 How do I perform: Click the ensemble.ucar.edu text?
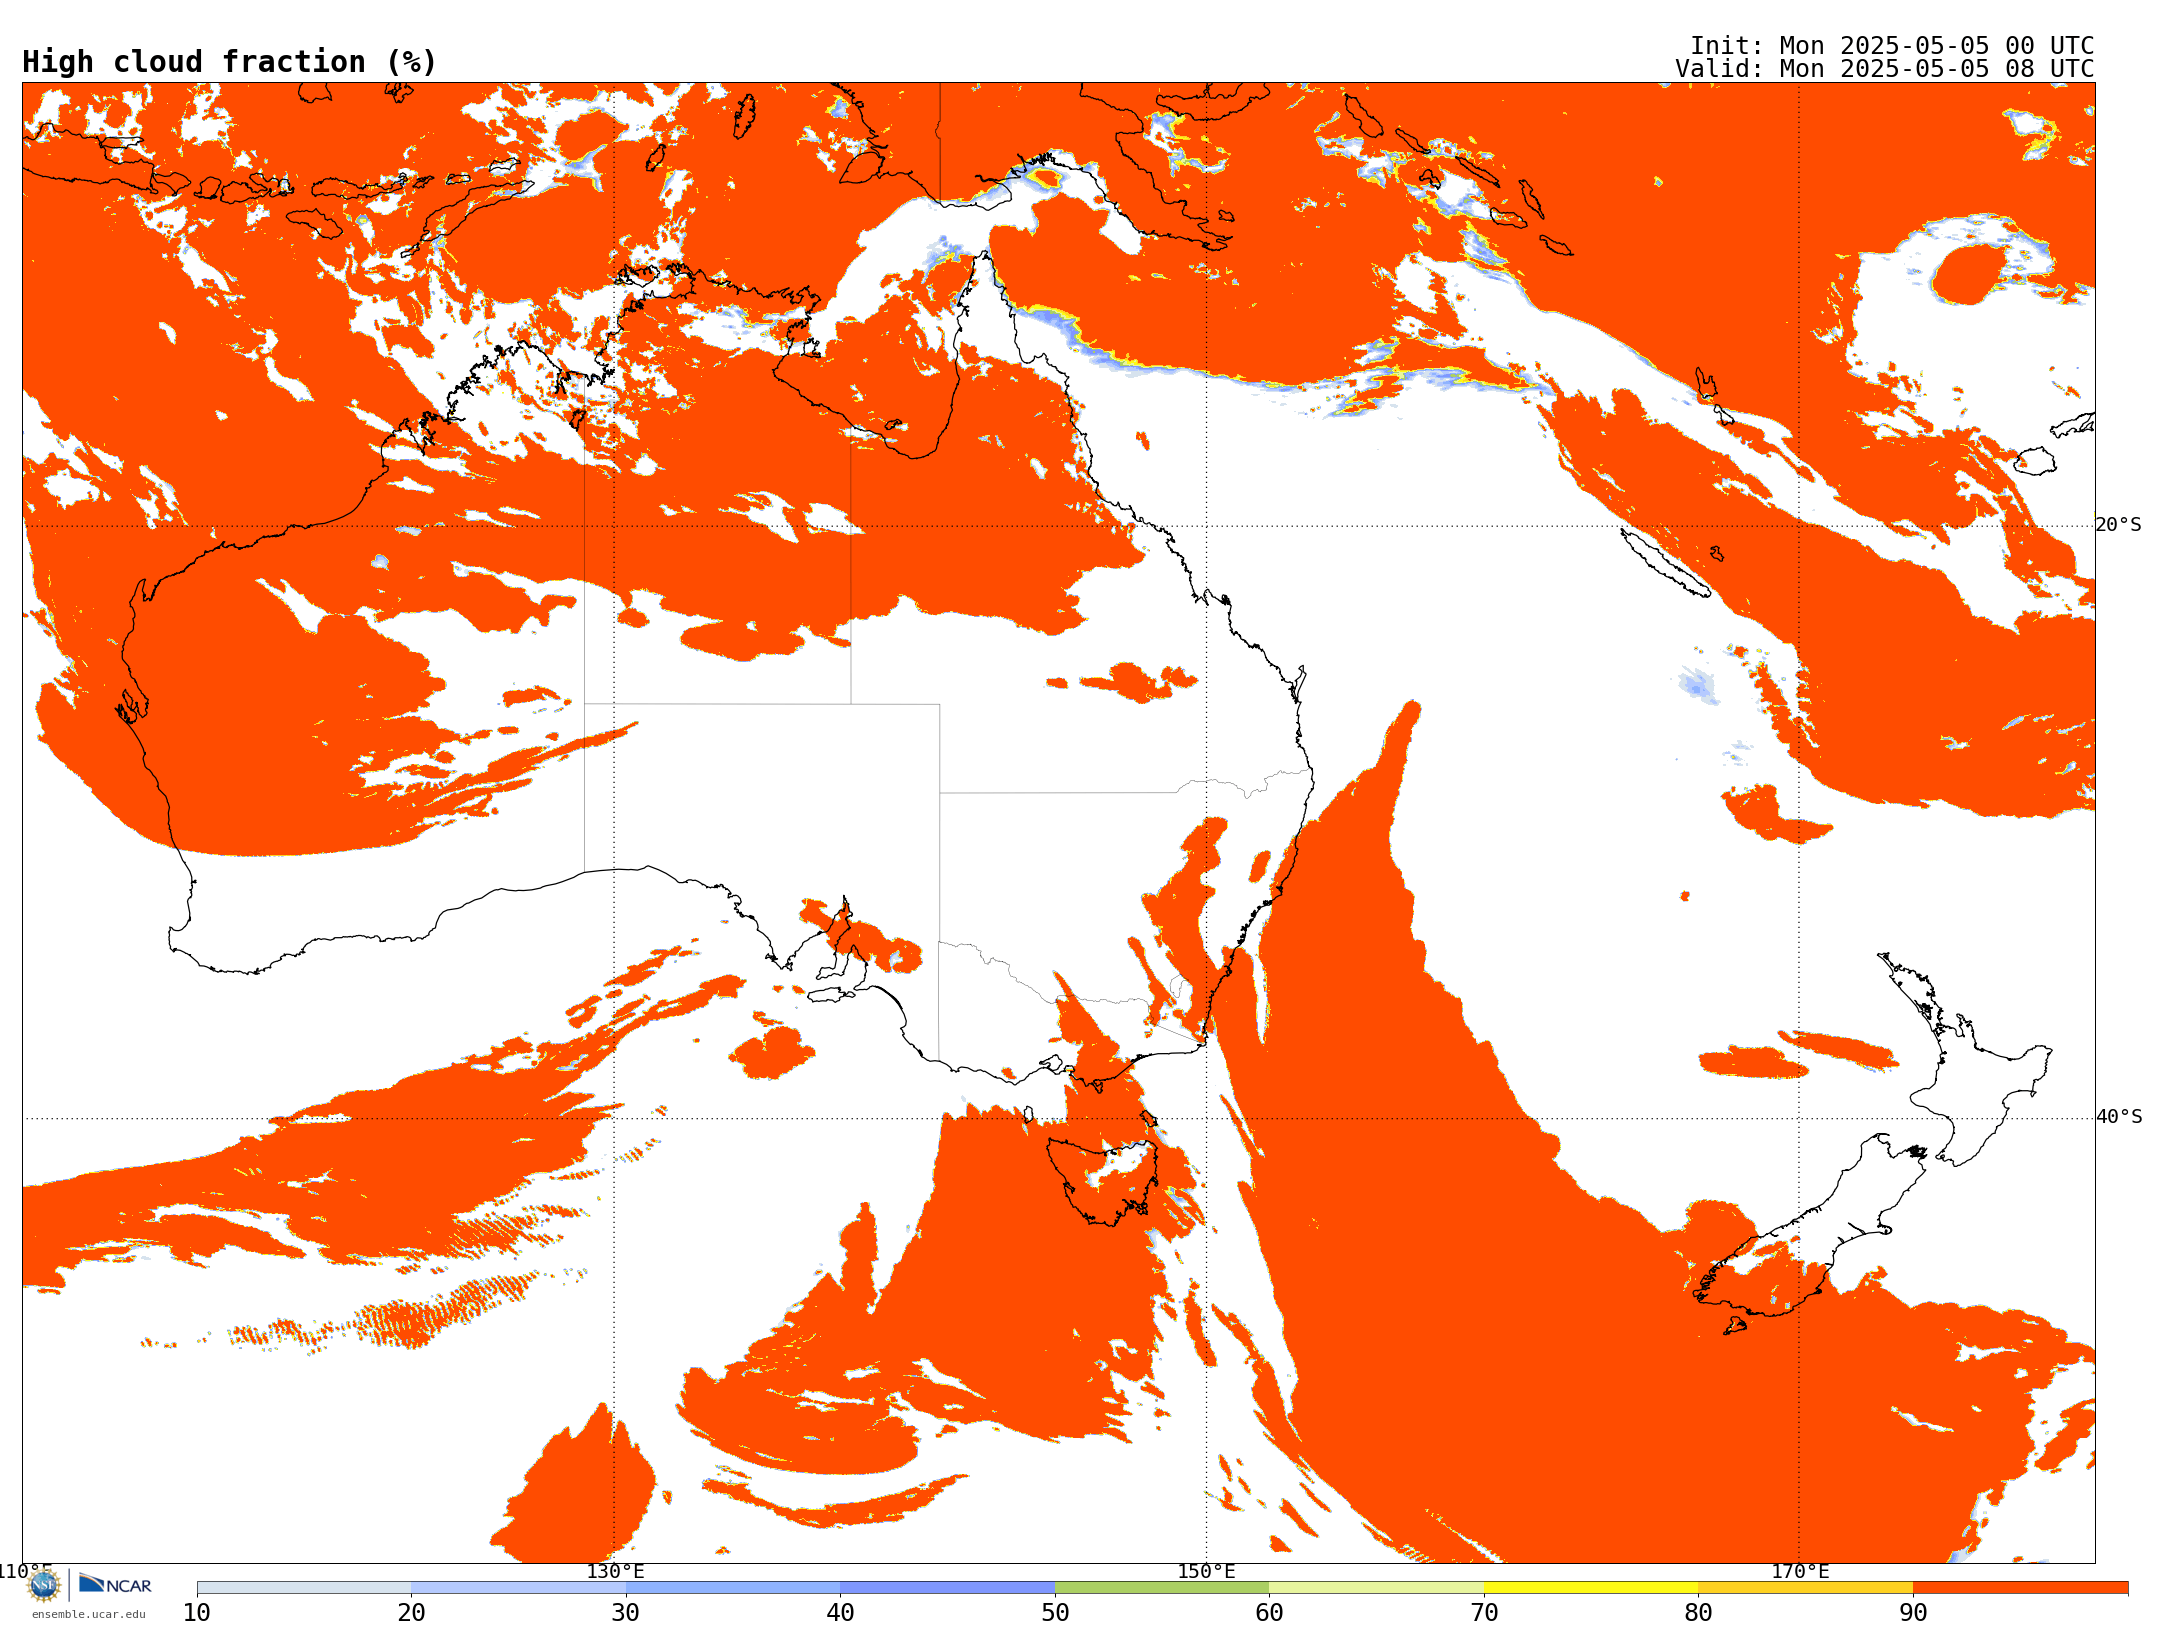[89, 1614]
